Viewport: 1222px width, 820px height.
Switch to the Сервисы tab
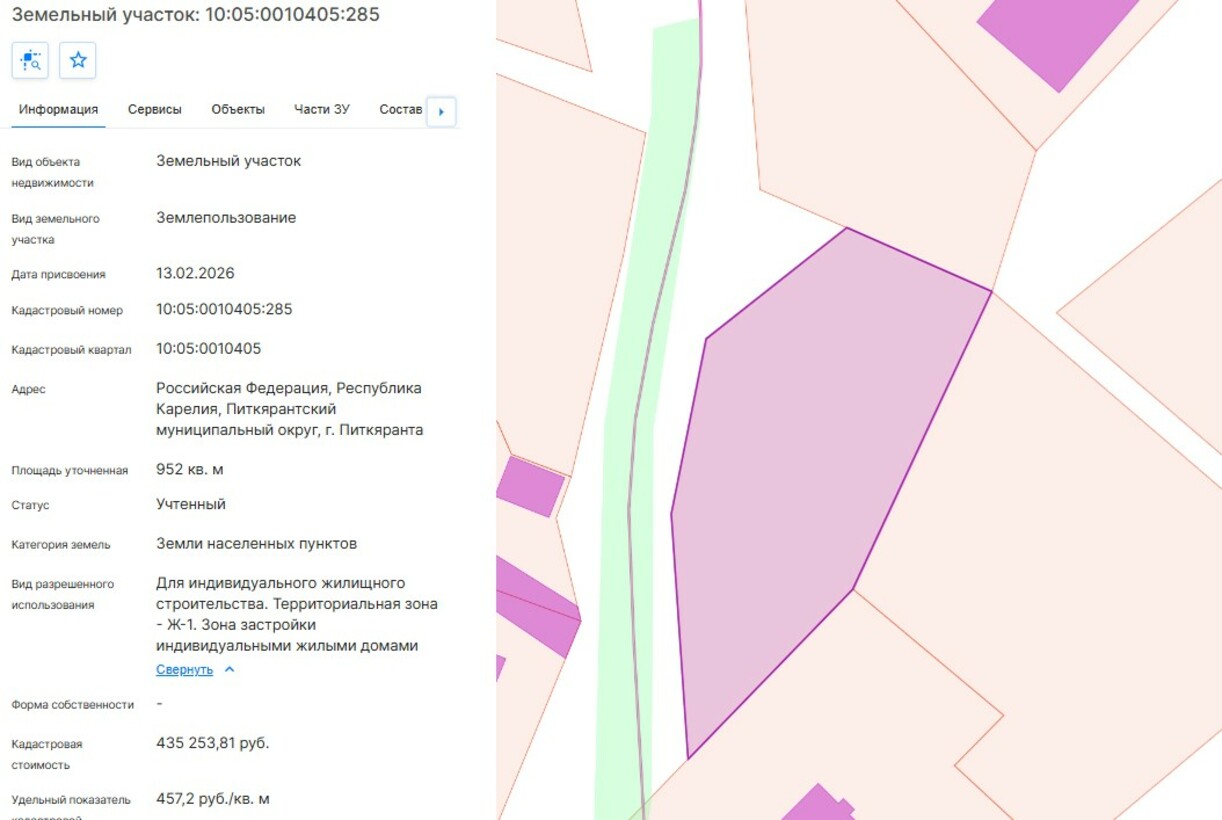(155, 110)
